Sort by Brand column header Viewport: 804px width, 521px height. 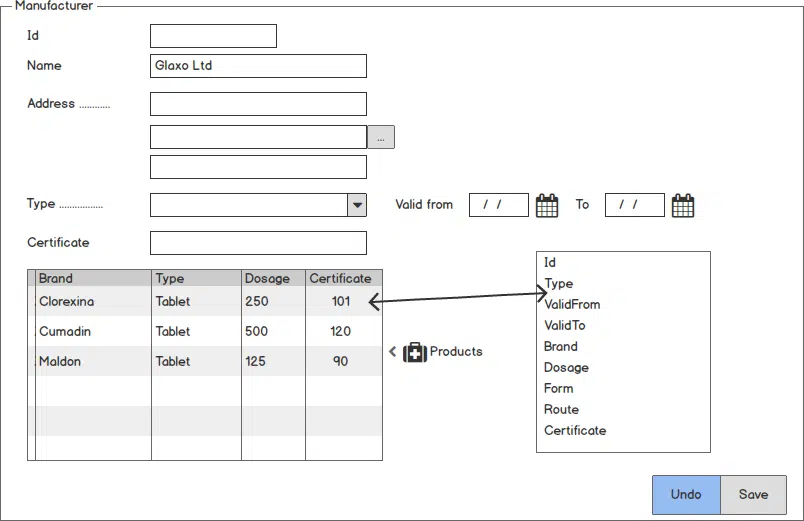point(93,278)
